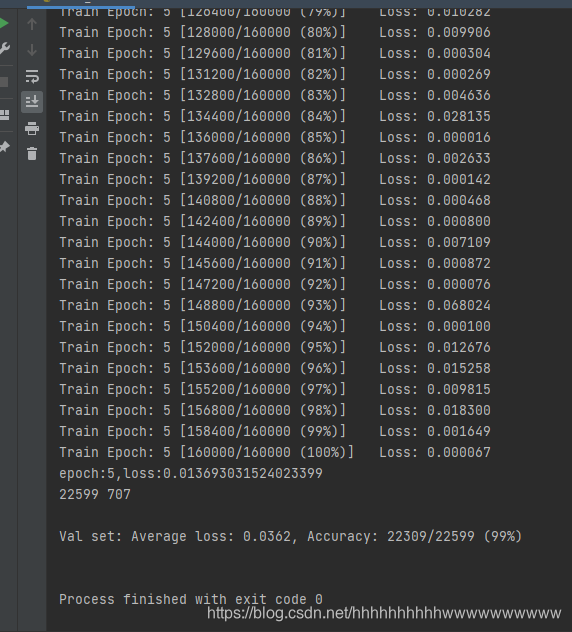
Task: Click the Accuracy: 22309/22599 (99%) text
Action: 414,536
